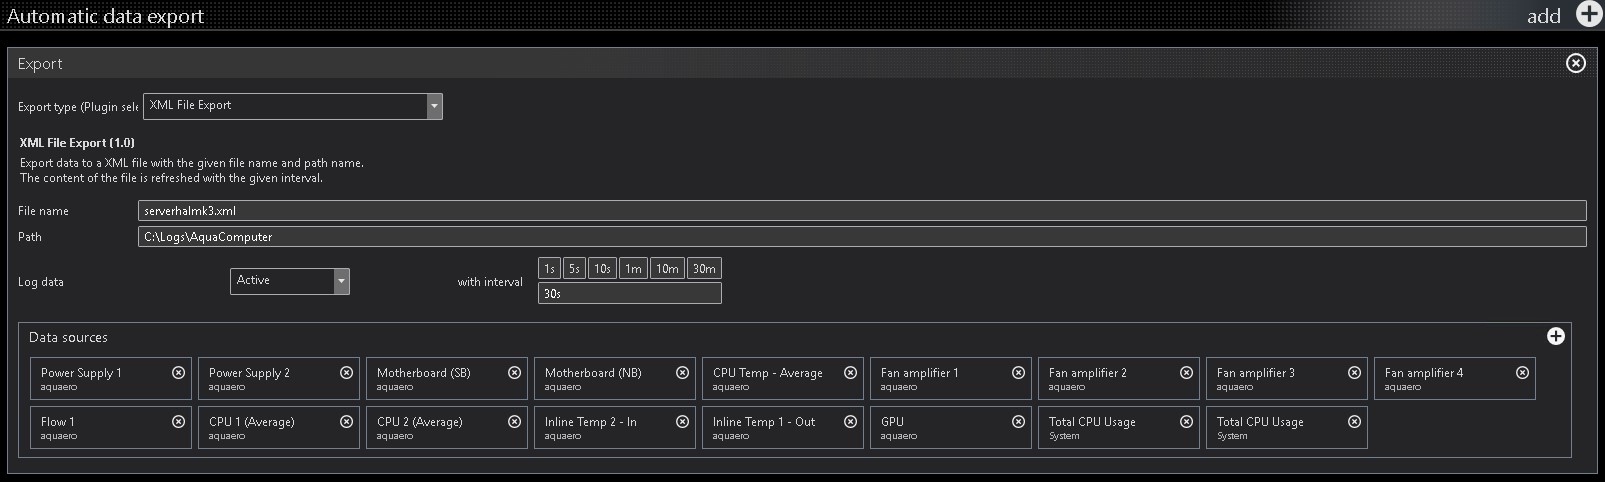Remove CPU Temp - Average data source
Image resolution: width=1605 pixels, height=482 pixels.
850,373
